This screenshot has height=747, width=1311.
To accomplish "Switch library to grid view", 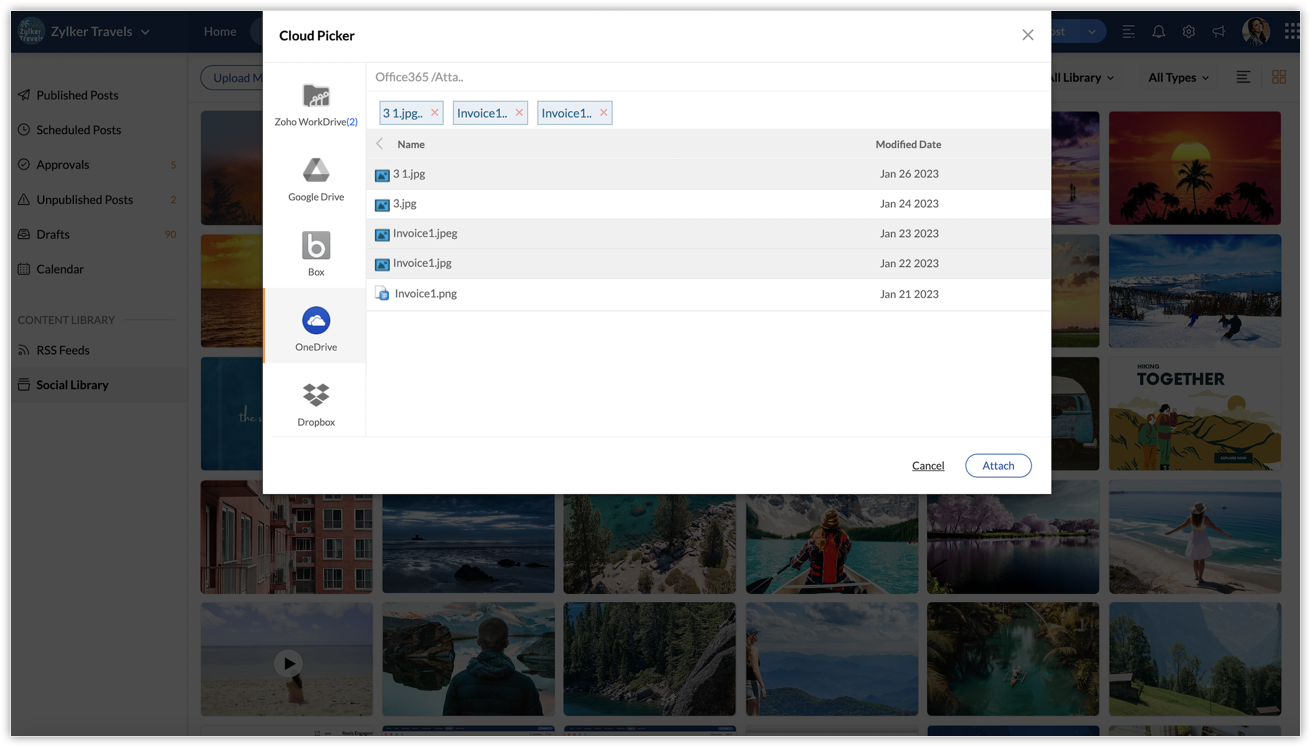I will point(1279,77).
